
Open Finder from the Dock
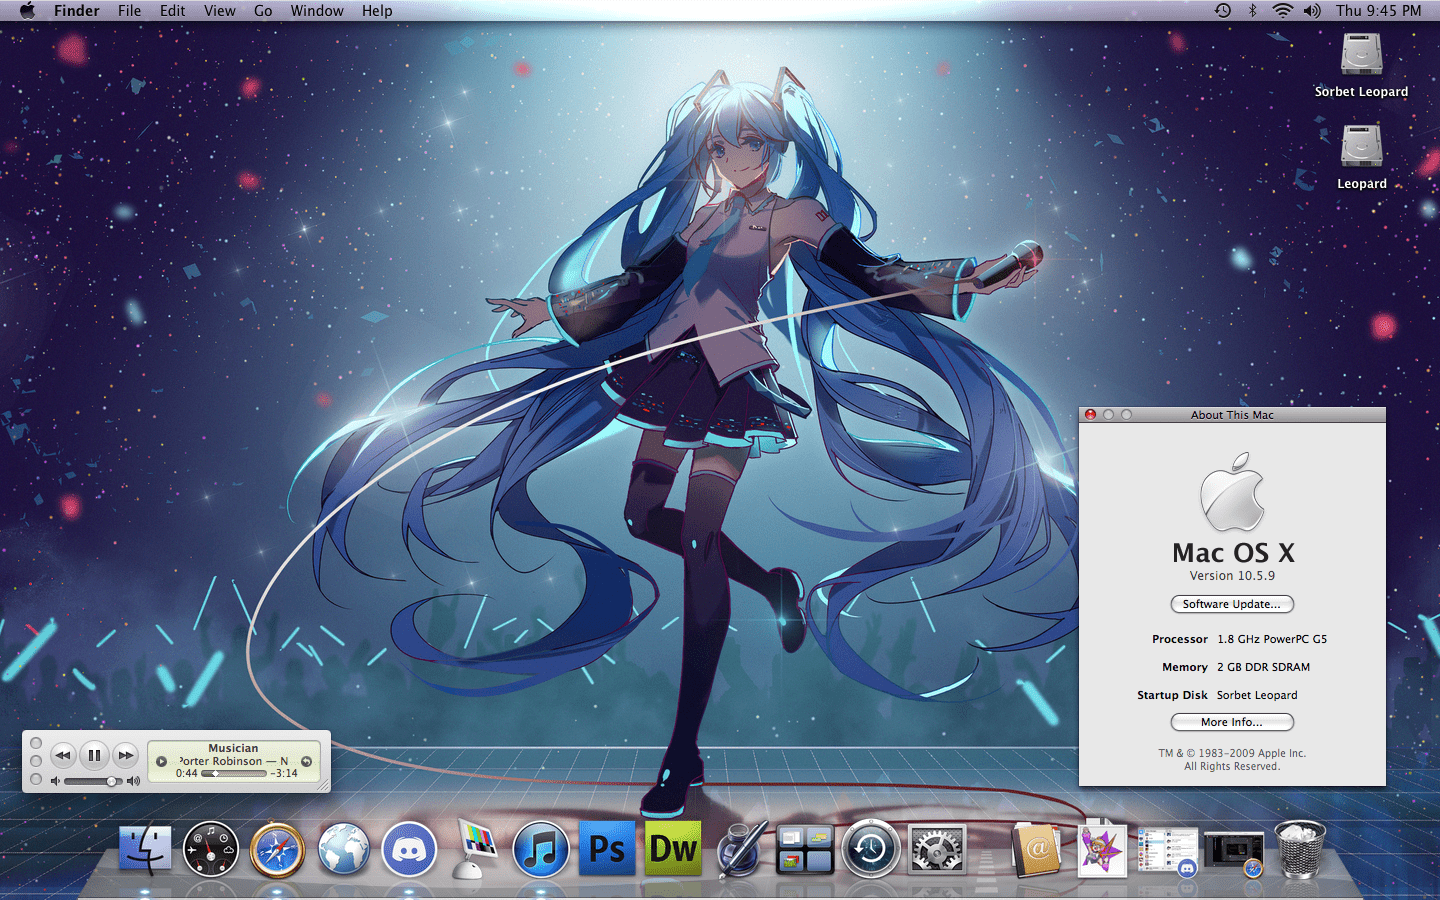click(x=146, y=849)
